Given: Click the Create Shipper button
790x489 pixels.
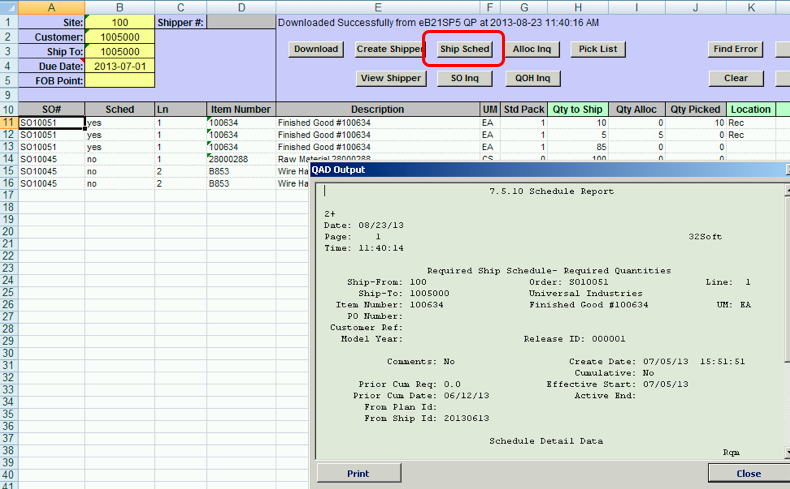Looking at the screenshot, I should coord(389,49).
